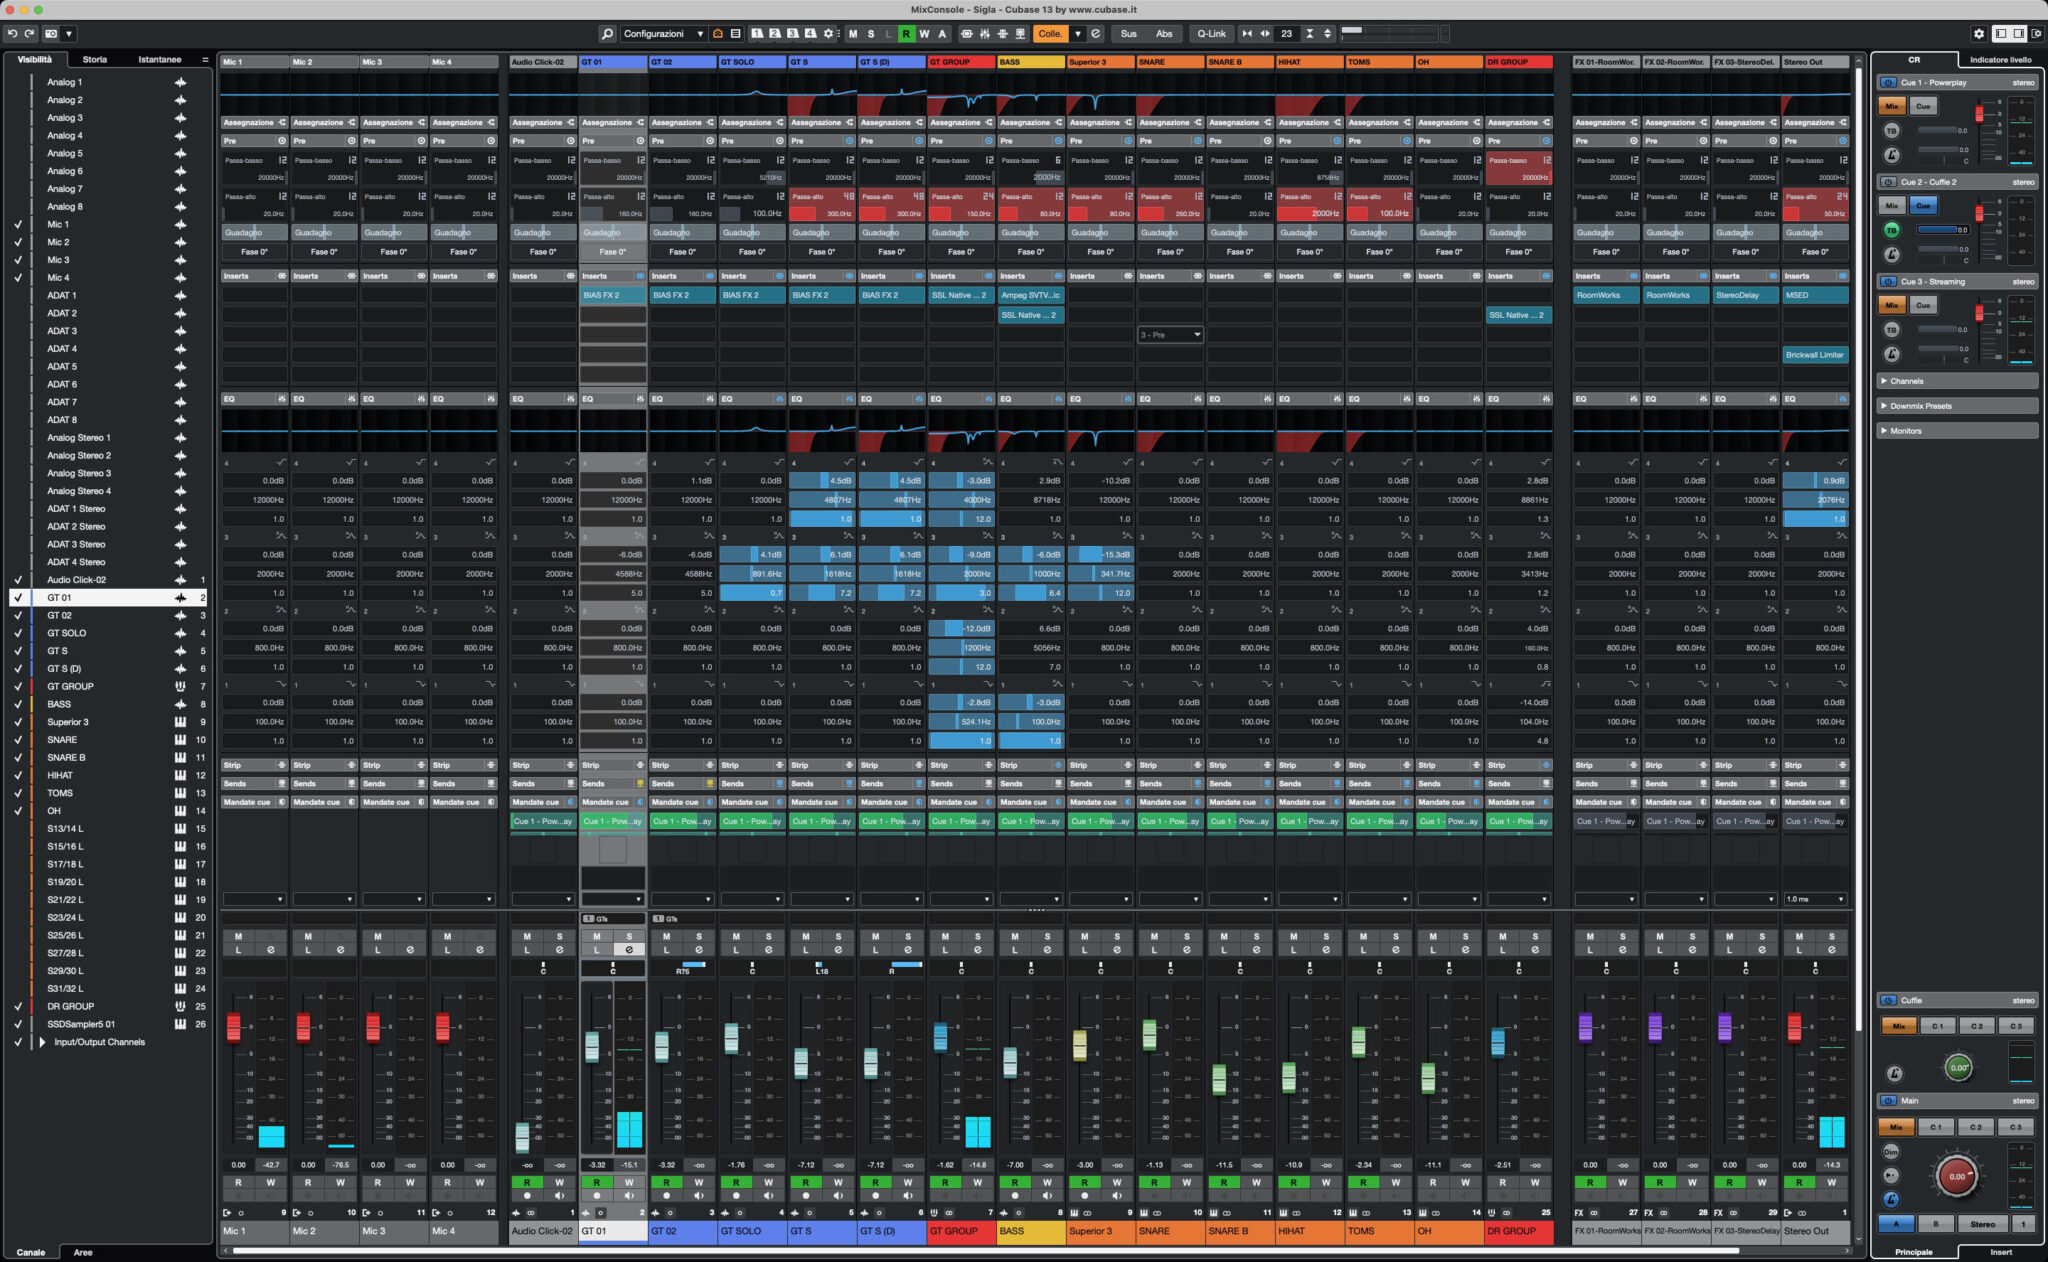Click the Sus button in the toolbar
This screenshot has height=1262, width=2048.
[x=1128, y=33]
